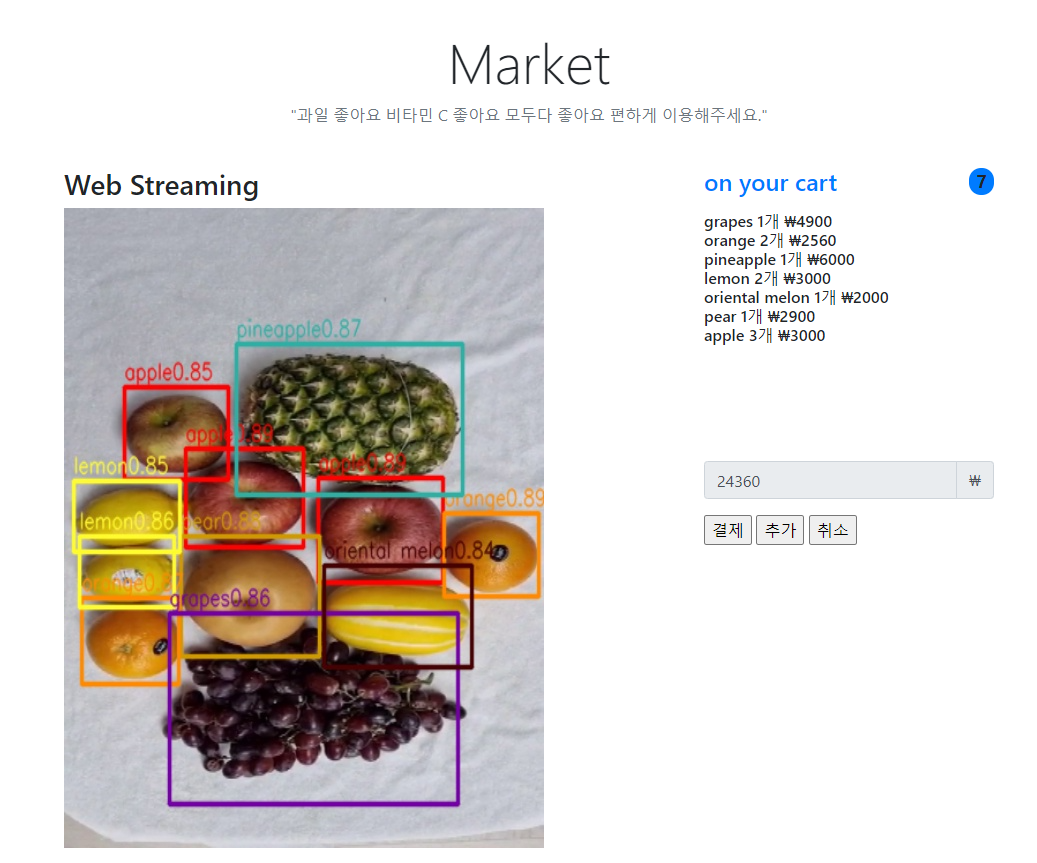The height and width of the screenshot is (863, 1037).
Task: Select oriental melon 1개 ₩2000 cart entry
Action: pyautogui.click(x=796, y=298)
